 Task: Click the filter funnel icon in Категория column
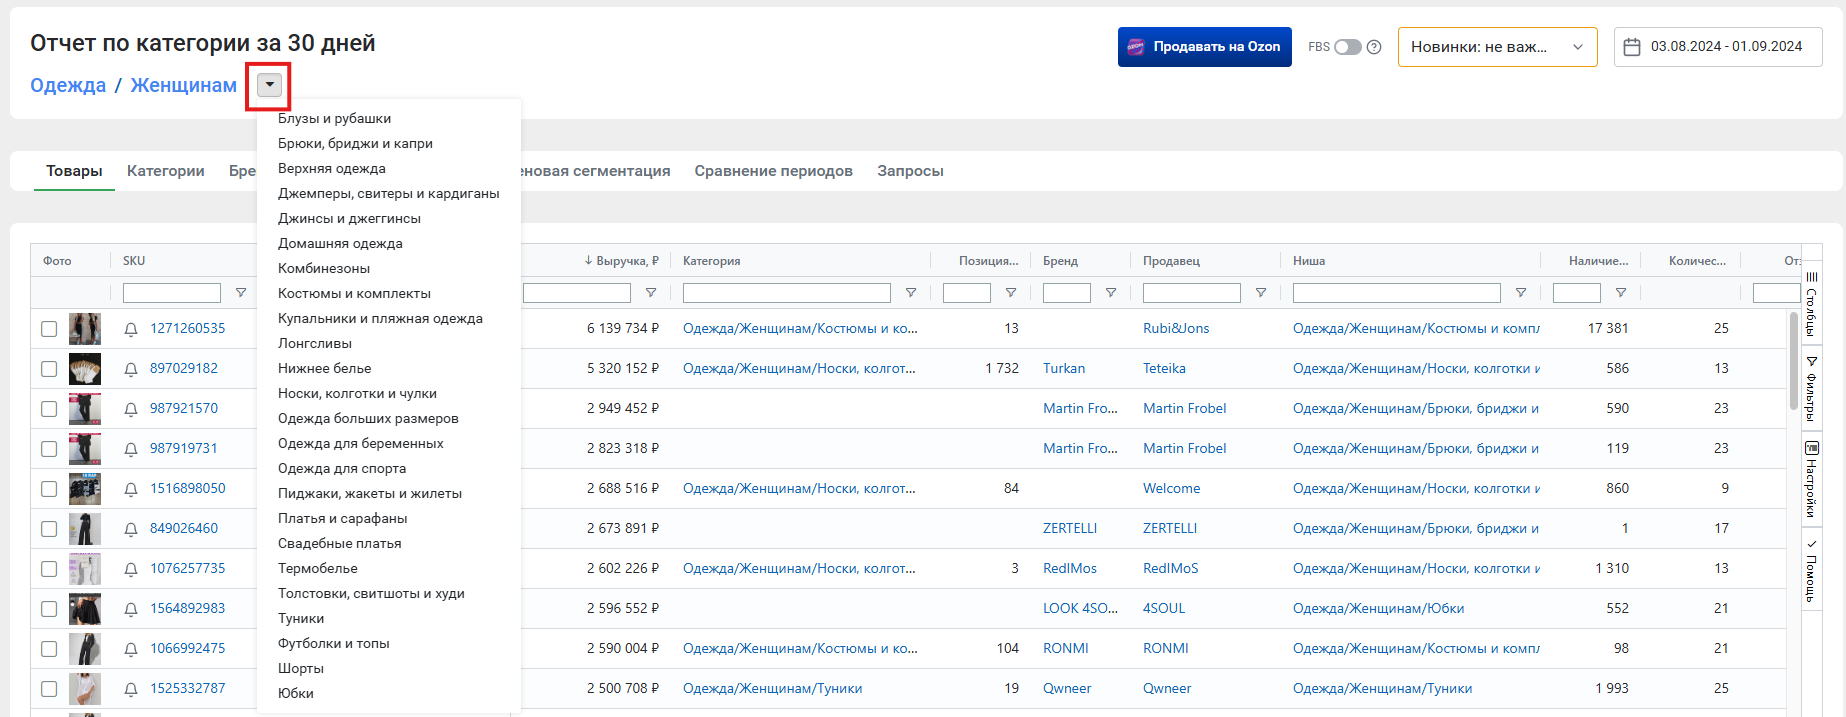point(911,293)
